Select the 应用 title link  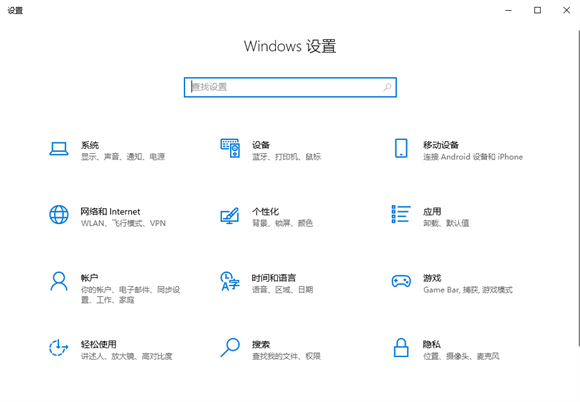point(432,212)
